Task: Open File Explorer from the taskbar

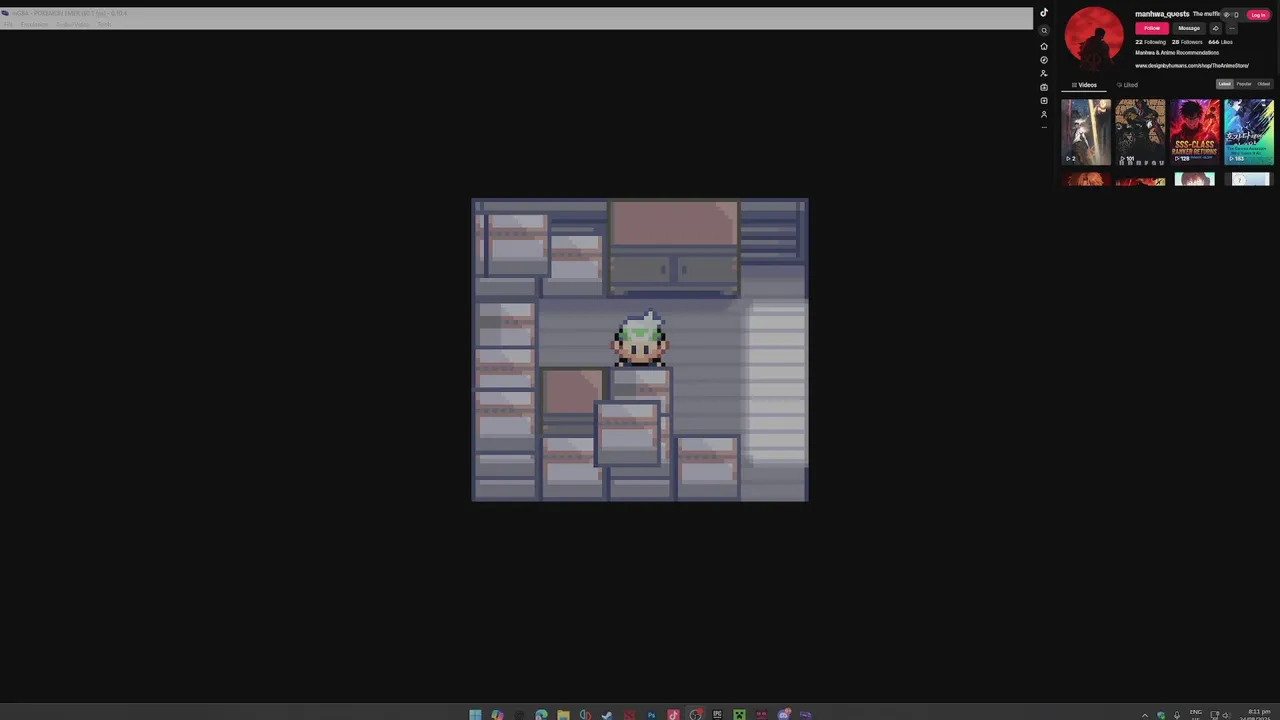Action: 563,715
